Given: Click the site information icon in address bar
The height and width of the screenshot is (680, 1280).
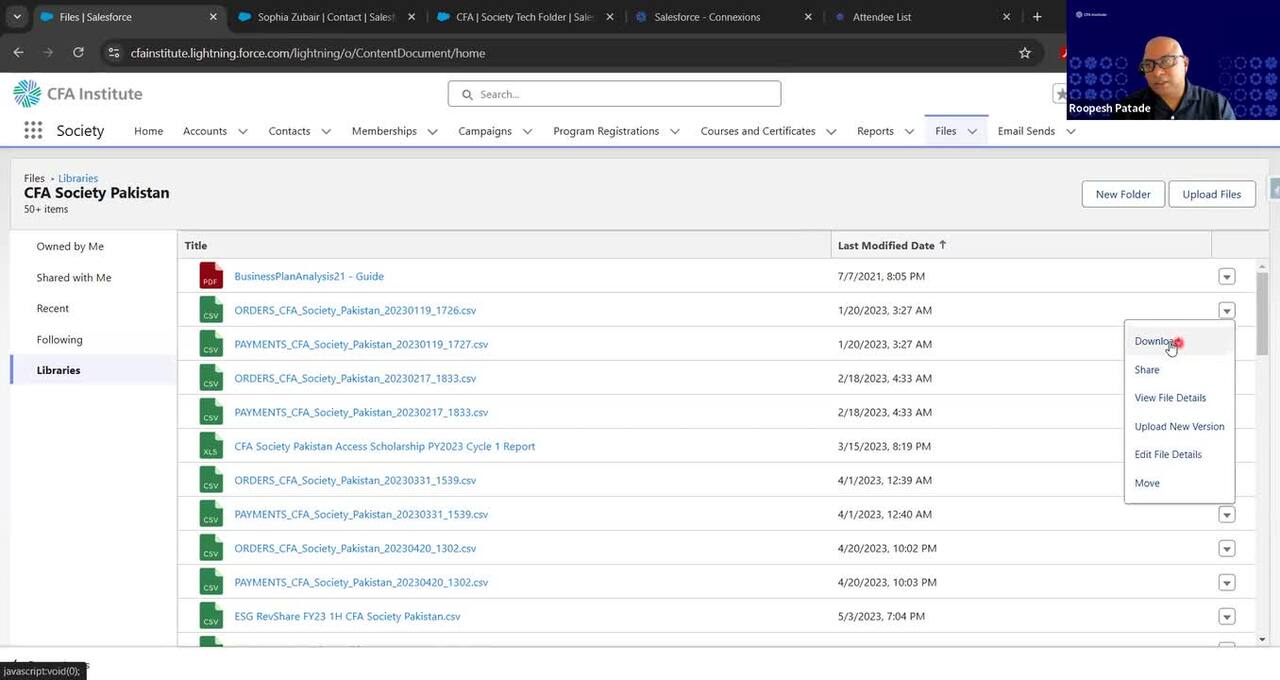Looking at the screenshot, I should click(x=114, y=53).
